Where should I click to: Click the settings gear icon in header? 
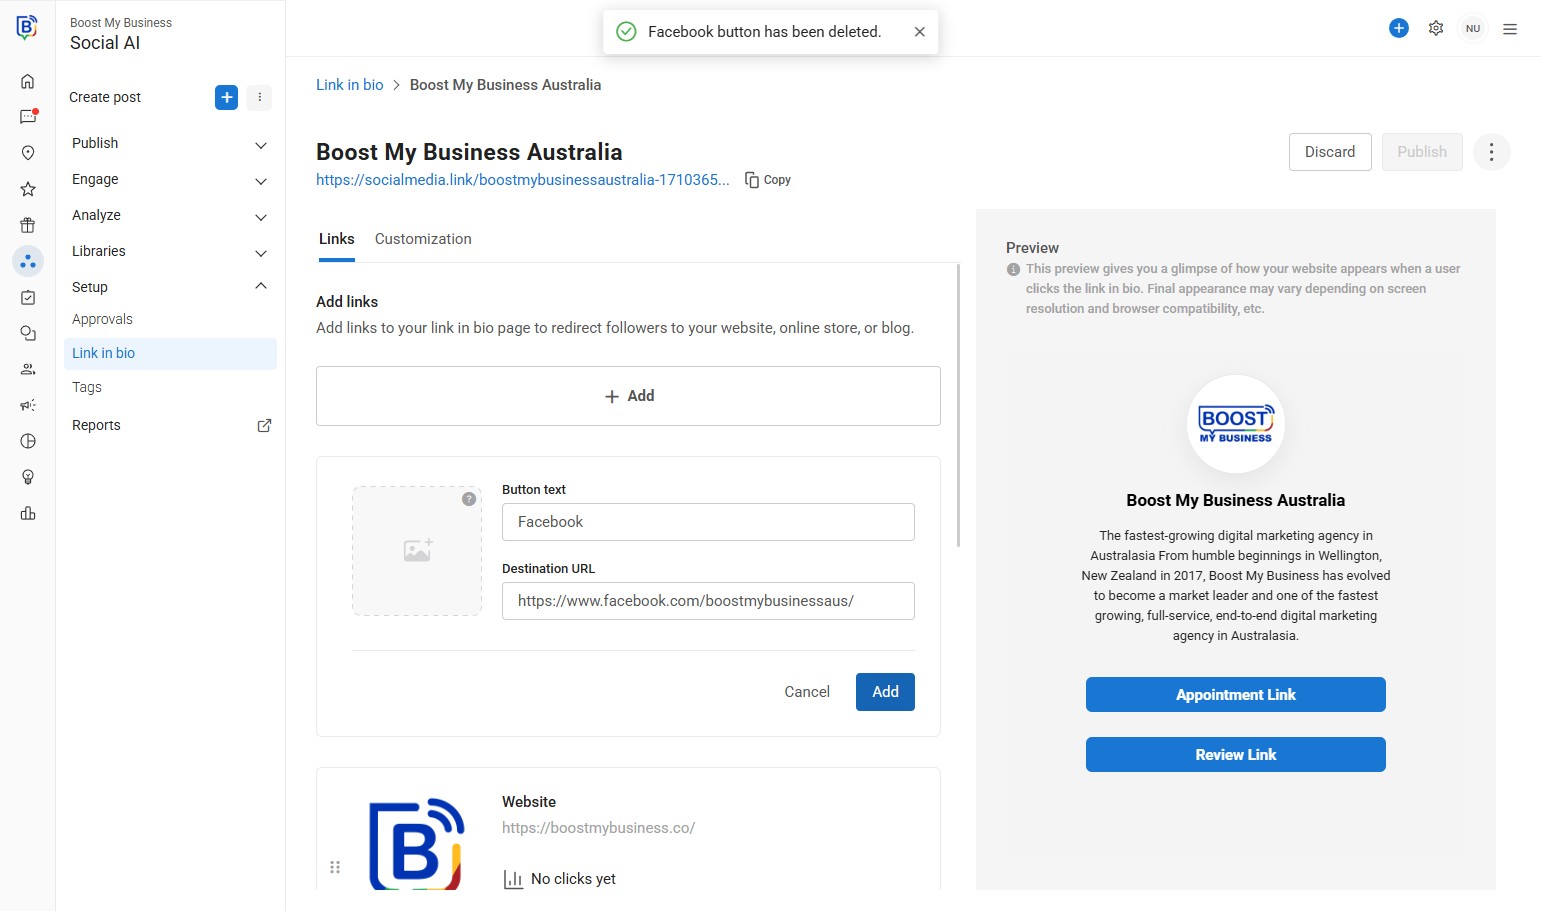(x=1436, y=28)
